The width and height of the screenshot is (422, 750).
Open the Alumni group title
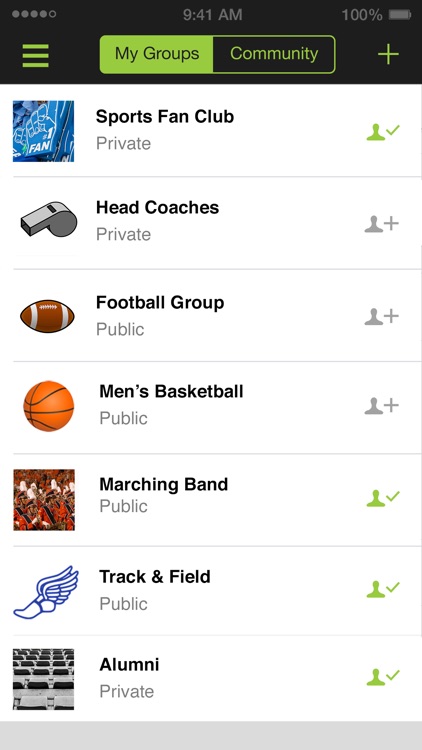coord(129,664)
